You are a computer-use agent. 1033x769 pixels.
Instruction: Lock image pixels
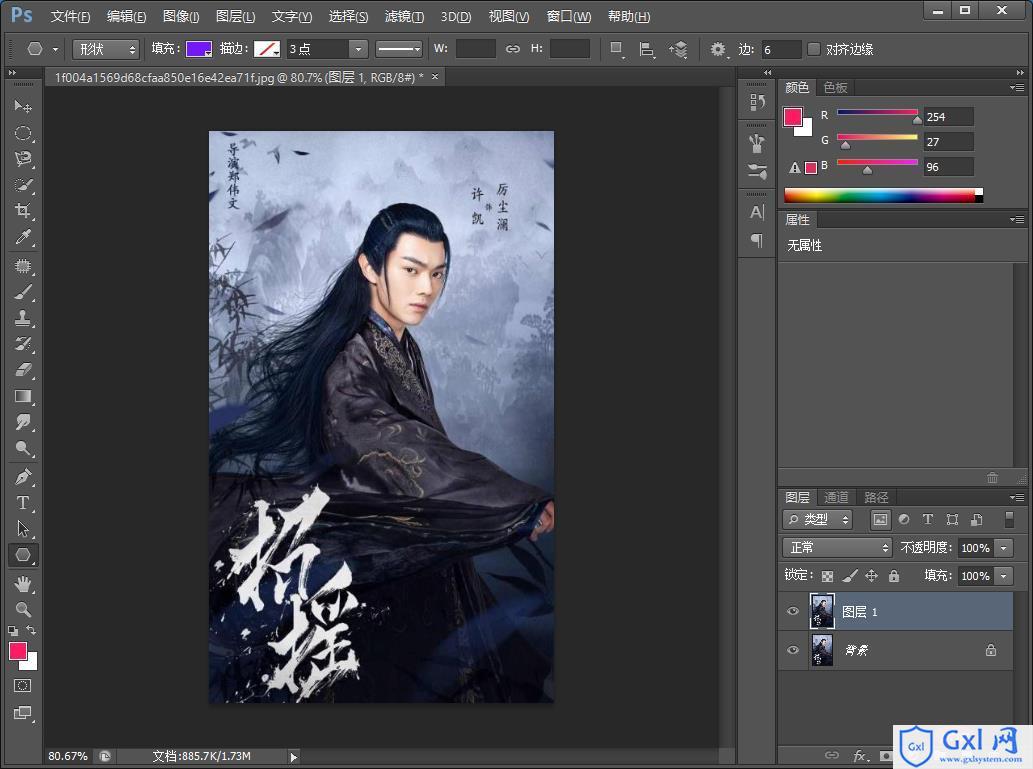850,576
